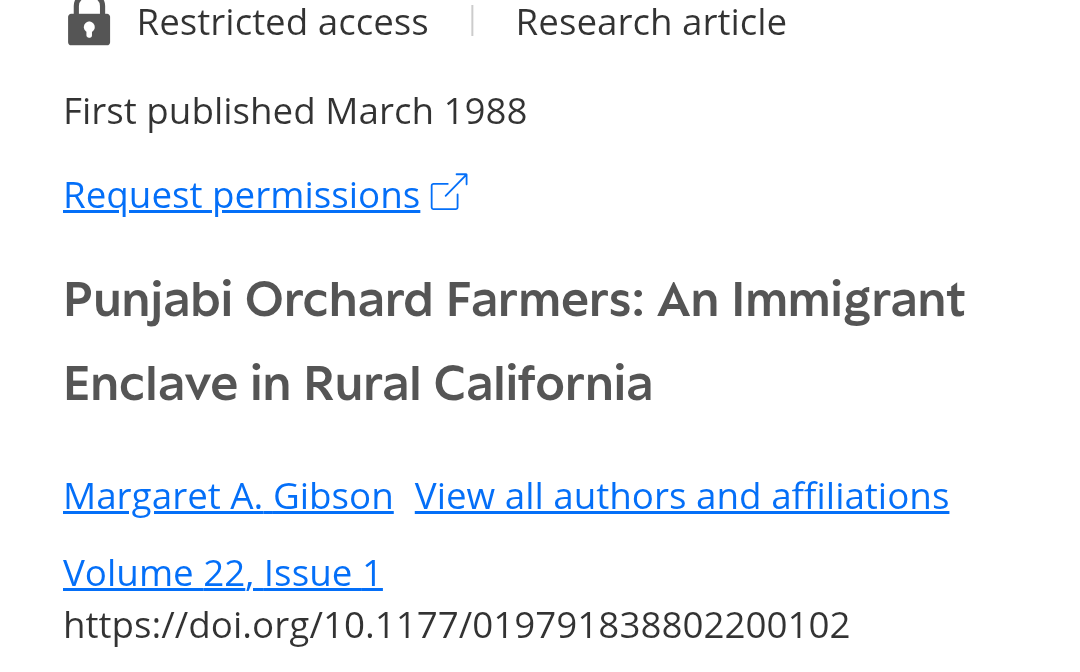Click the DOI URL text
This screenshot has height=672, width=1080.
click(457, 625)
